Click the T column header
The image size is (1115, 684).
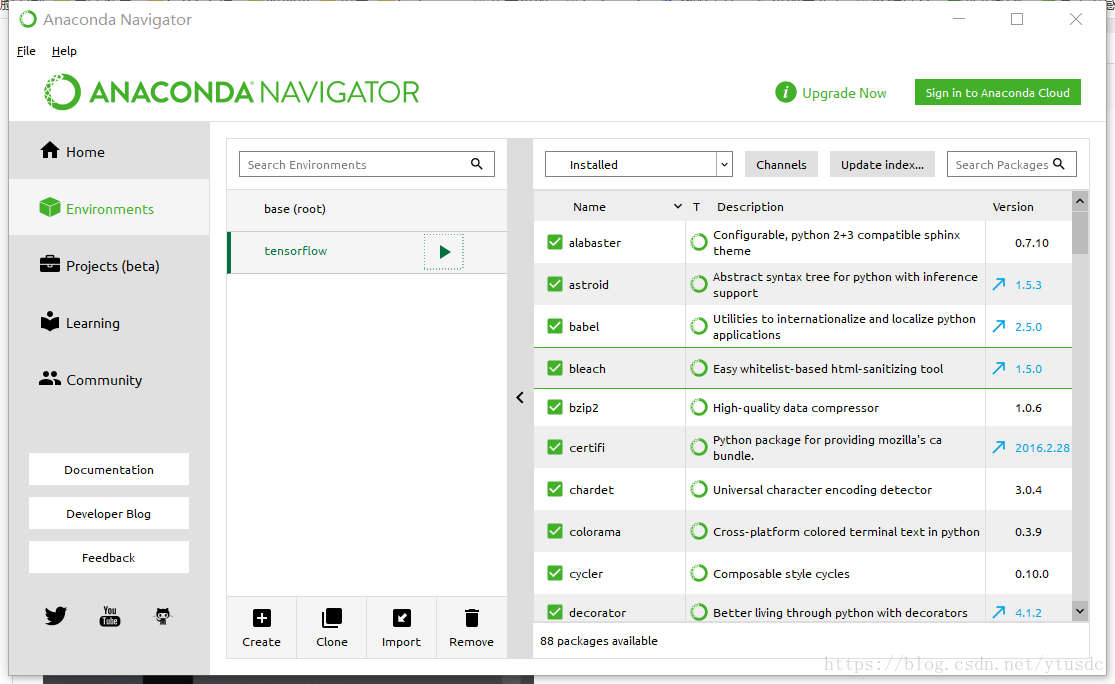(696, 207)
